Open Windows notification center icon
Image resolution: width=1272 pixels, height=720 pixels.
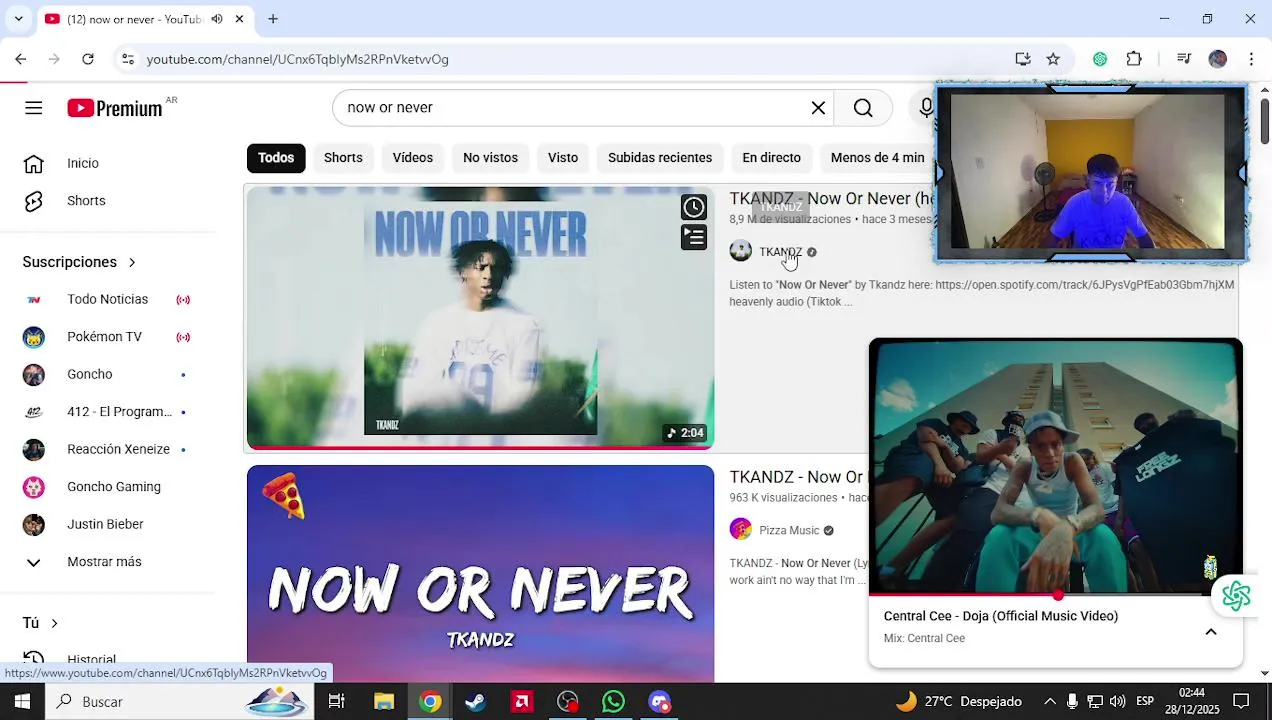click(x=1241, y=702)
